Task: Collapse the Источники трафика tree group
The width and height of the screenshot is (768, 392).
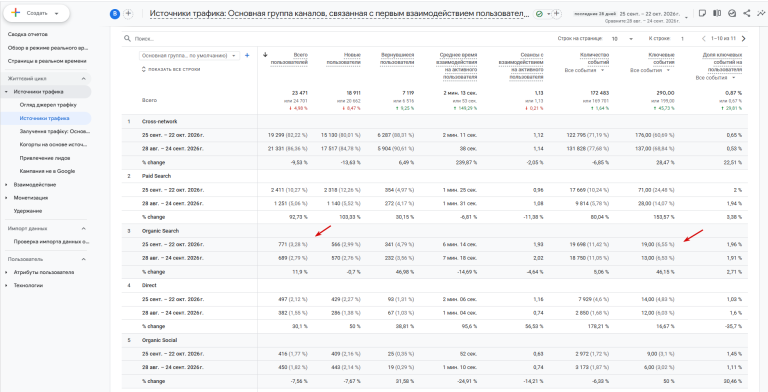Action: 5,92
